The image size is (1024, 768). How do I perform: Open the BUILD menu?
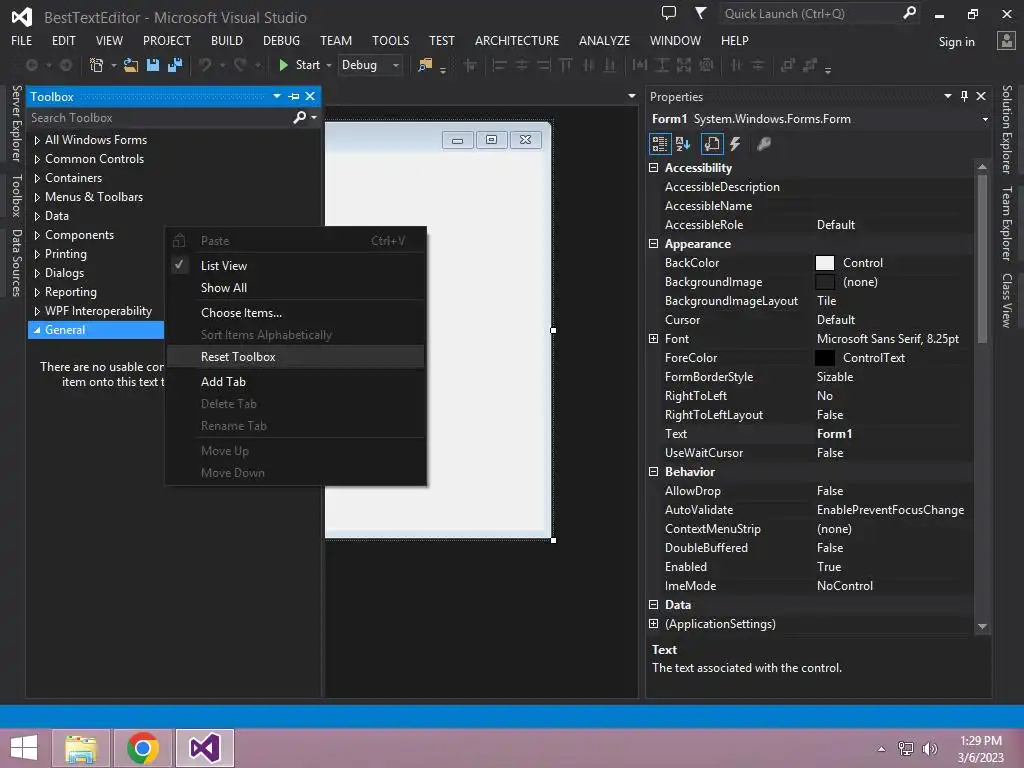[227, 40]
